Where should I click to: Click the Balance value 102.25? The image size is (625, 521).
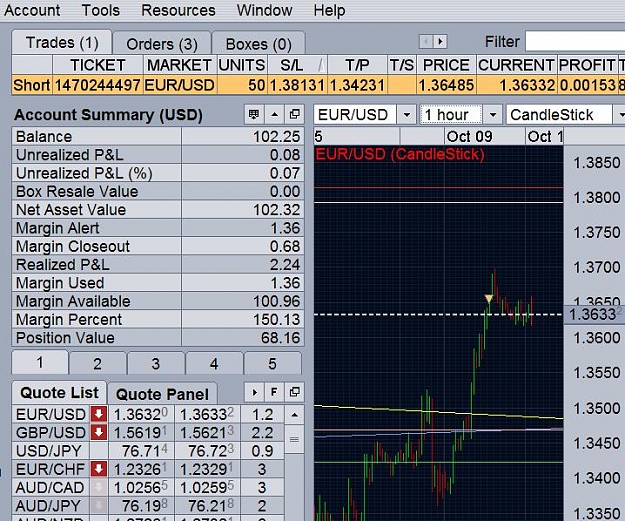[277, 137]
